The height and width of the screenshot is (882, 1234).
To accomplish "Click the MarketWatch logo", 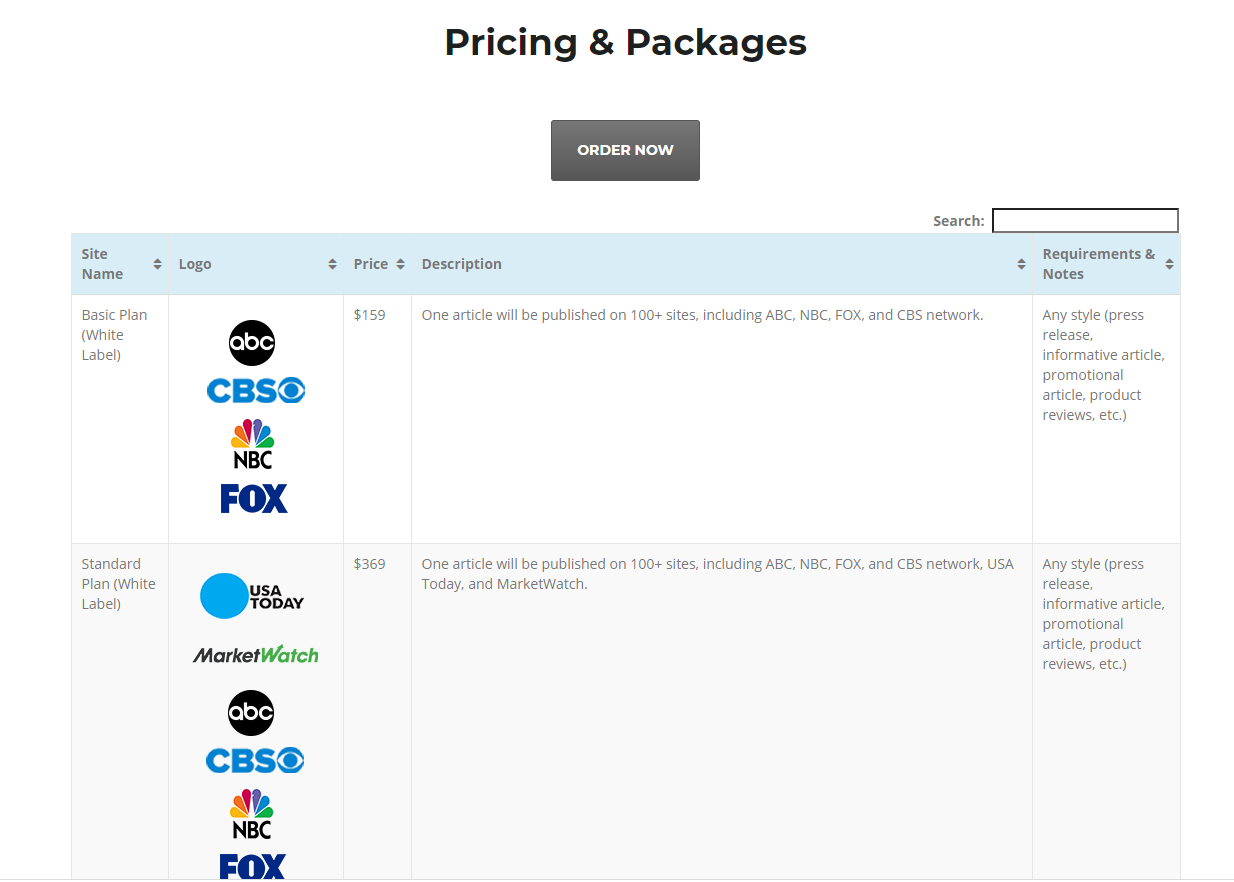I will click(x=255, y=655).
